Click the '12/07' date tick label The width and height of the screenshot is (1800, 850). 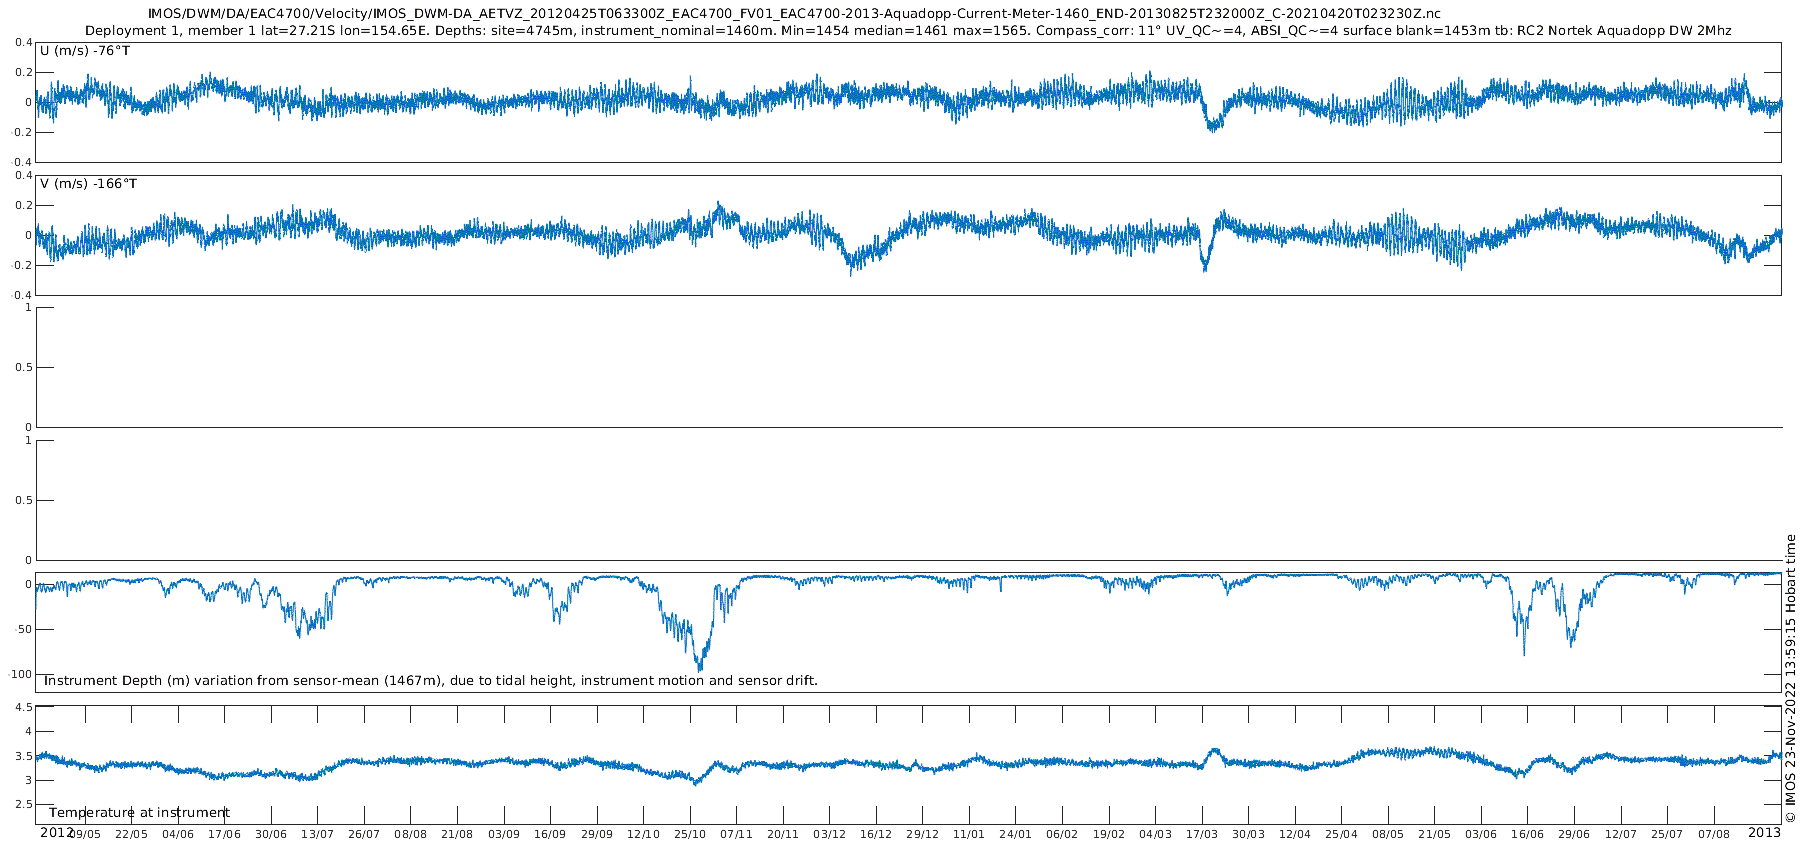click(1621, 834)
